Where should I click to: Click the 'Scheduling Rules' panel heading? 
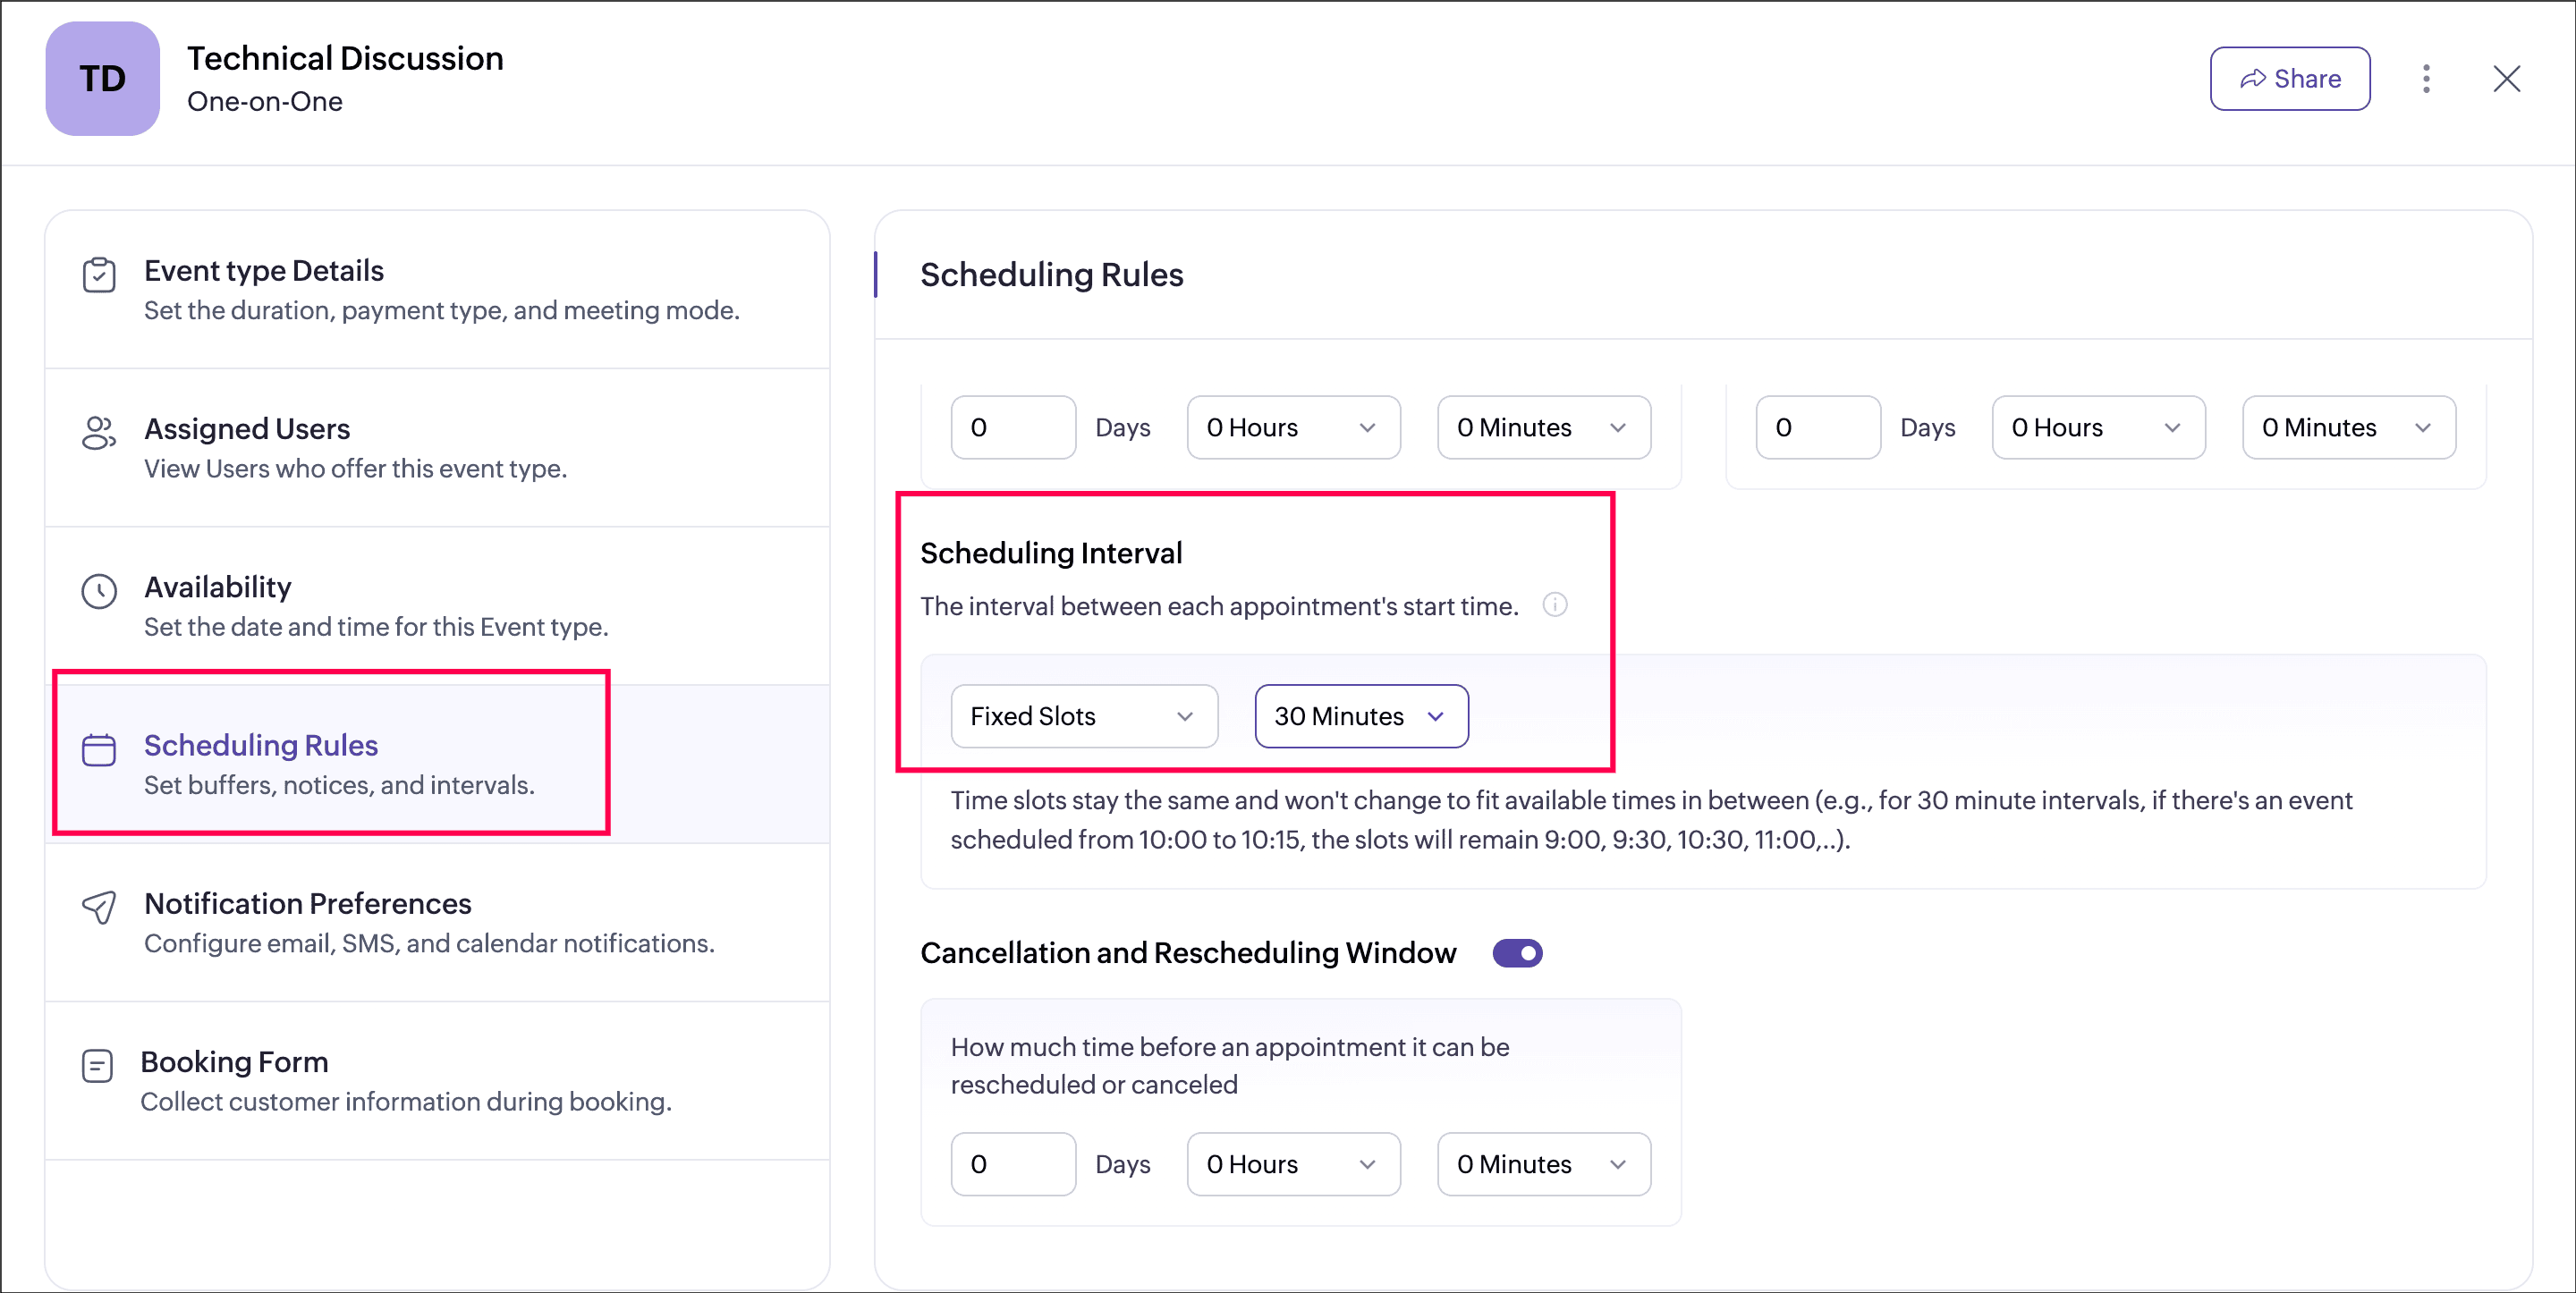click(1051, 275)
